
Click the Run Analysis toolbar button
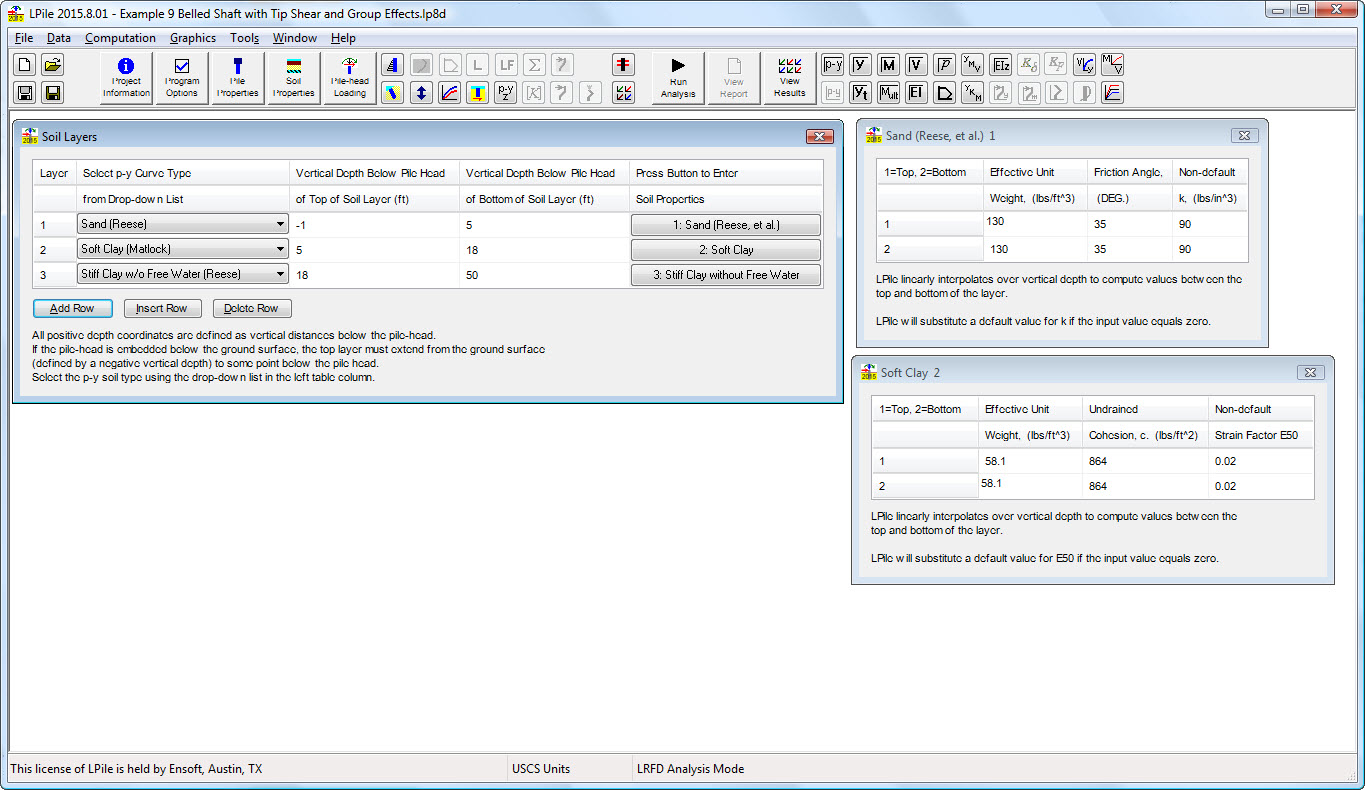(x=677, y=78)
